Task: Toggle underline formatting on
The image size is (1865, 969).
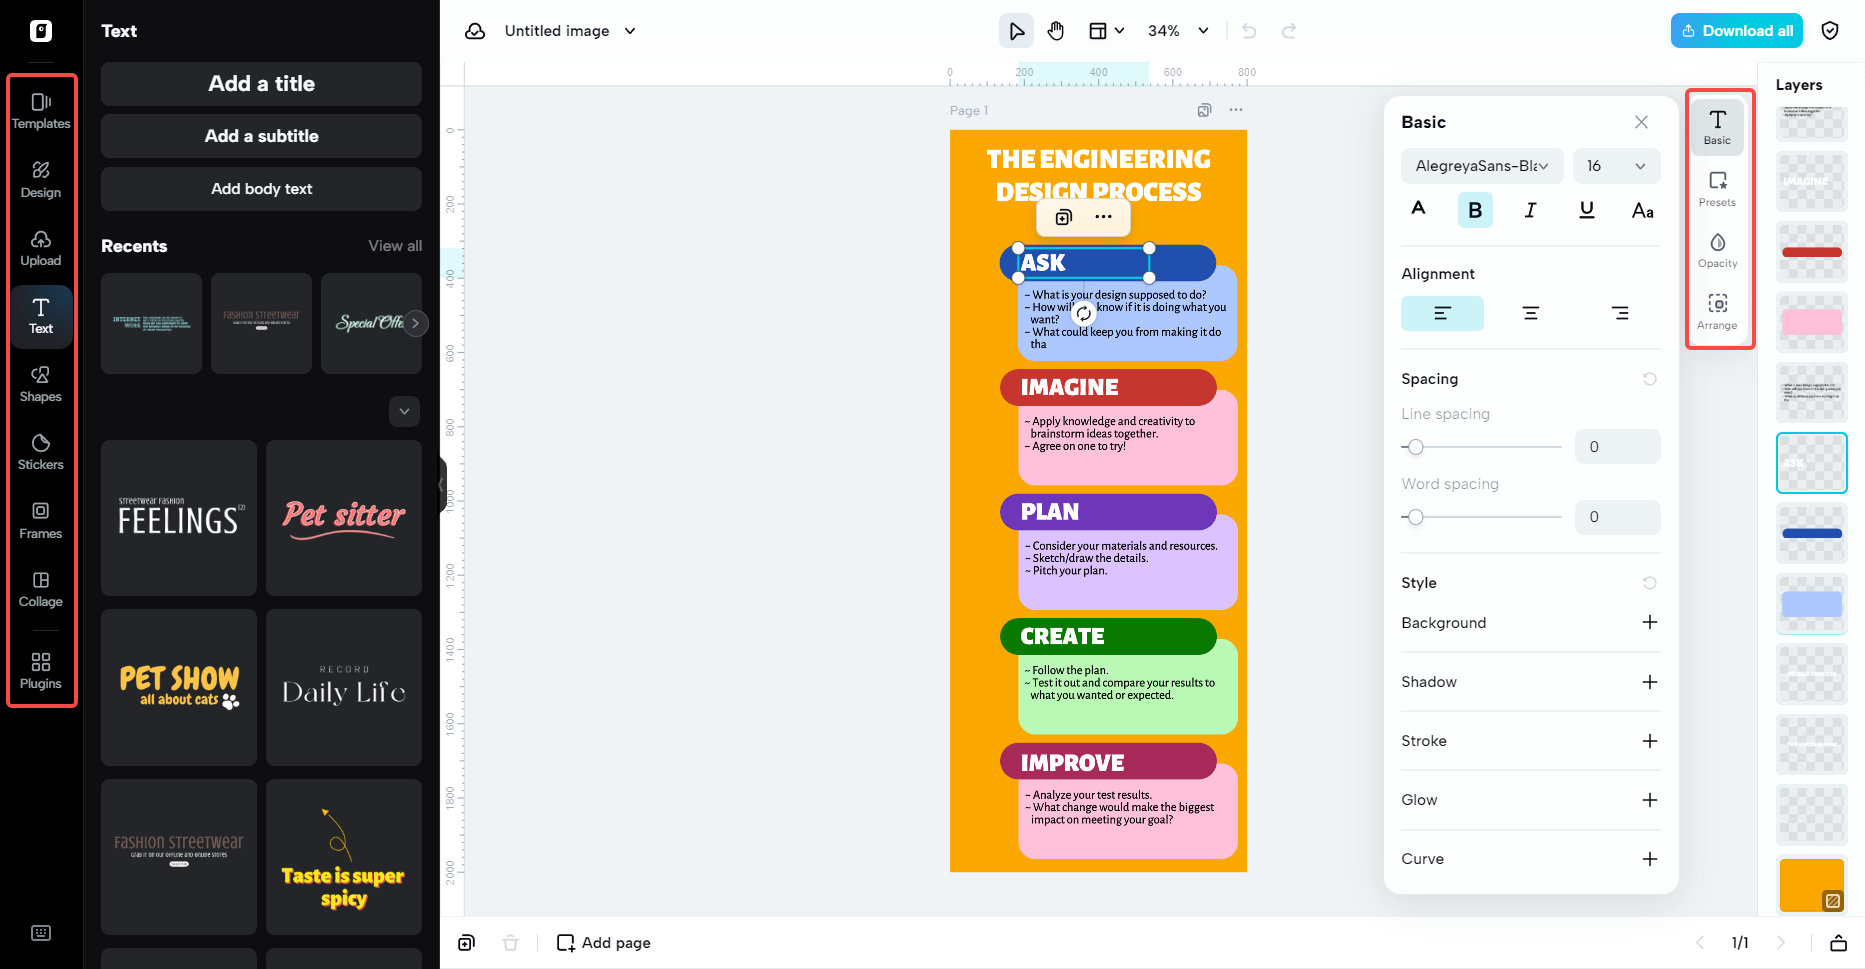Action: [1586, 210]
